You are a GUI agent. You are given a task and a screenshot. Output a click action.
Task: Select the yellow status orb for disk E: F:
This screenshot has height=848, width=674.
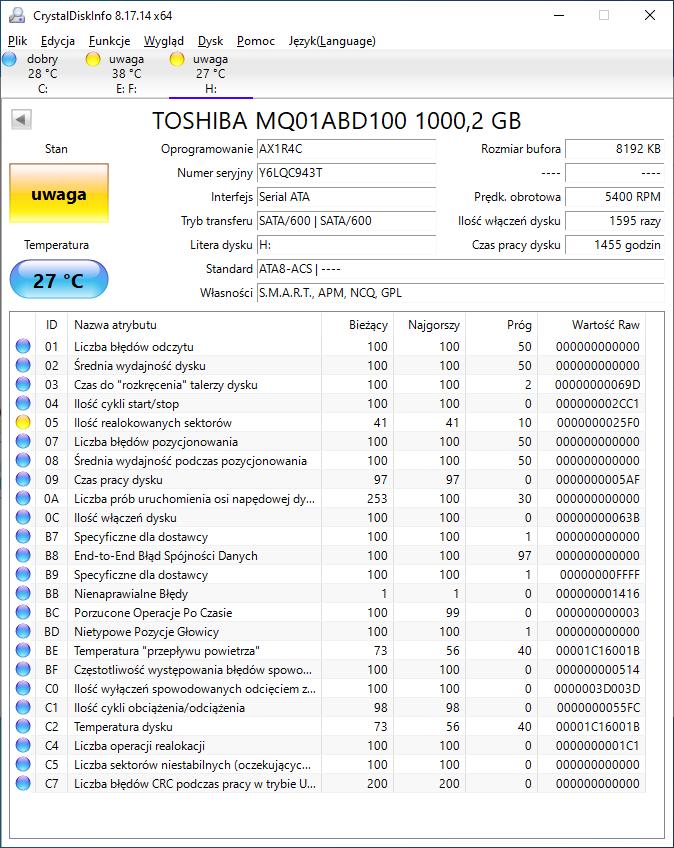[93, 59]
